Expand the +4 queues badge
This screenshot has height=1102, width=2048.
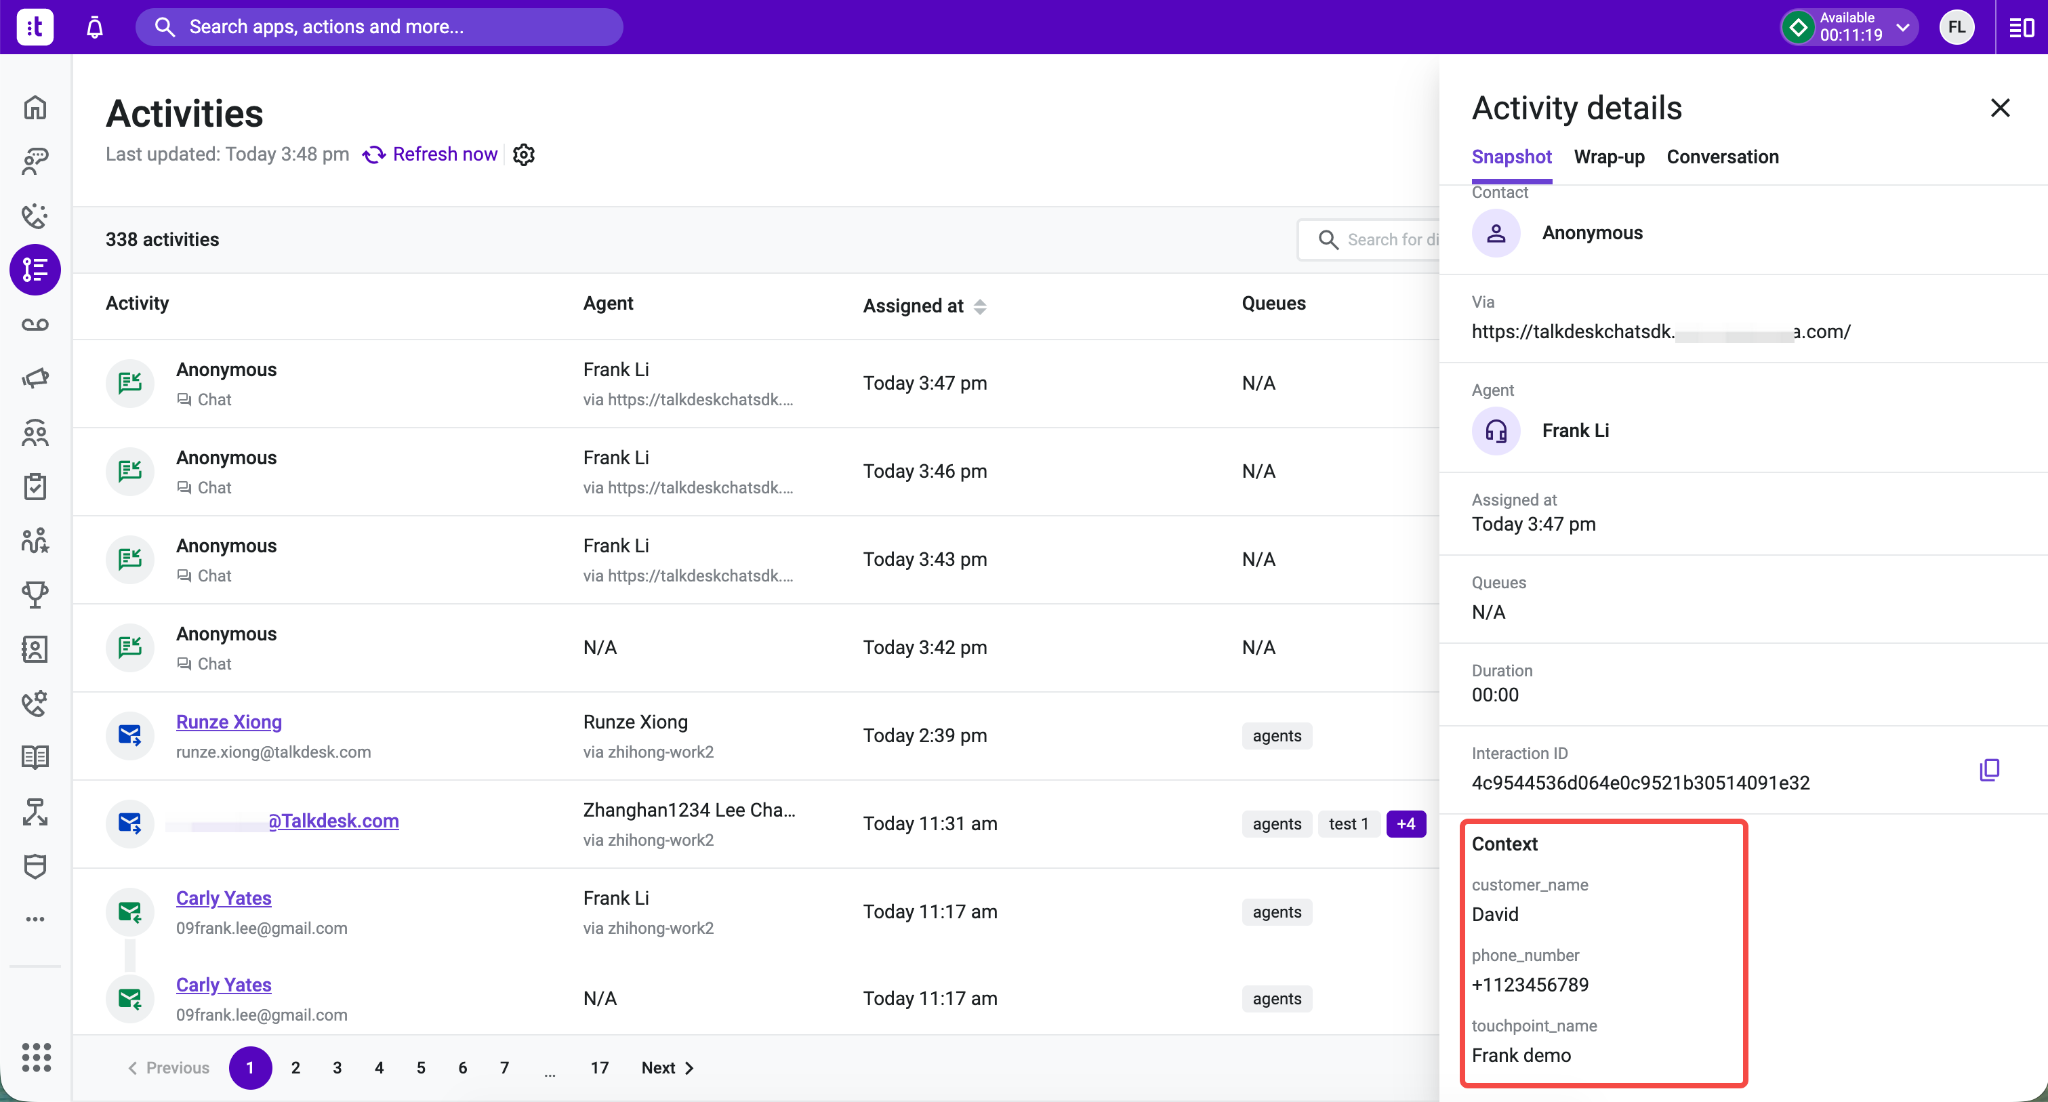point(1406,824)
